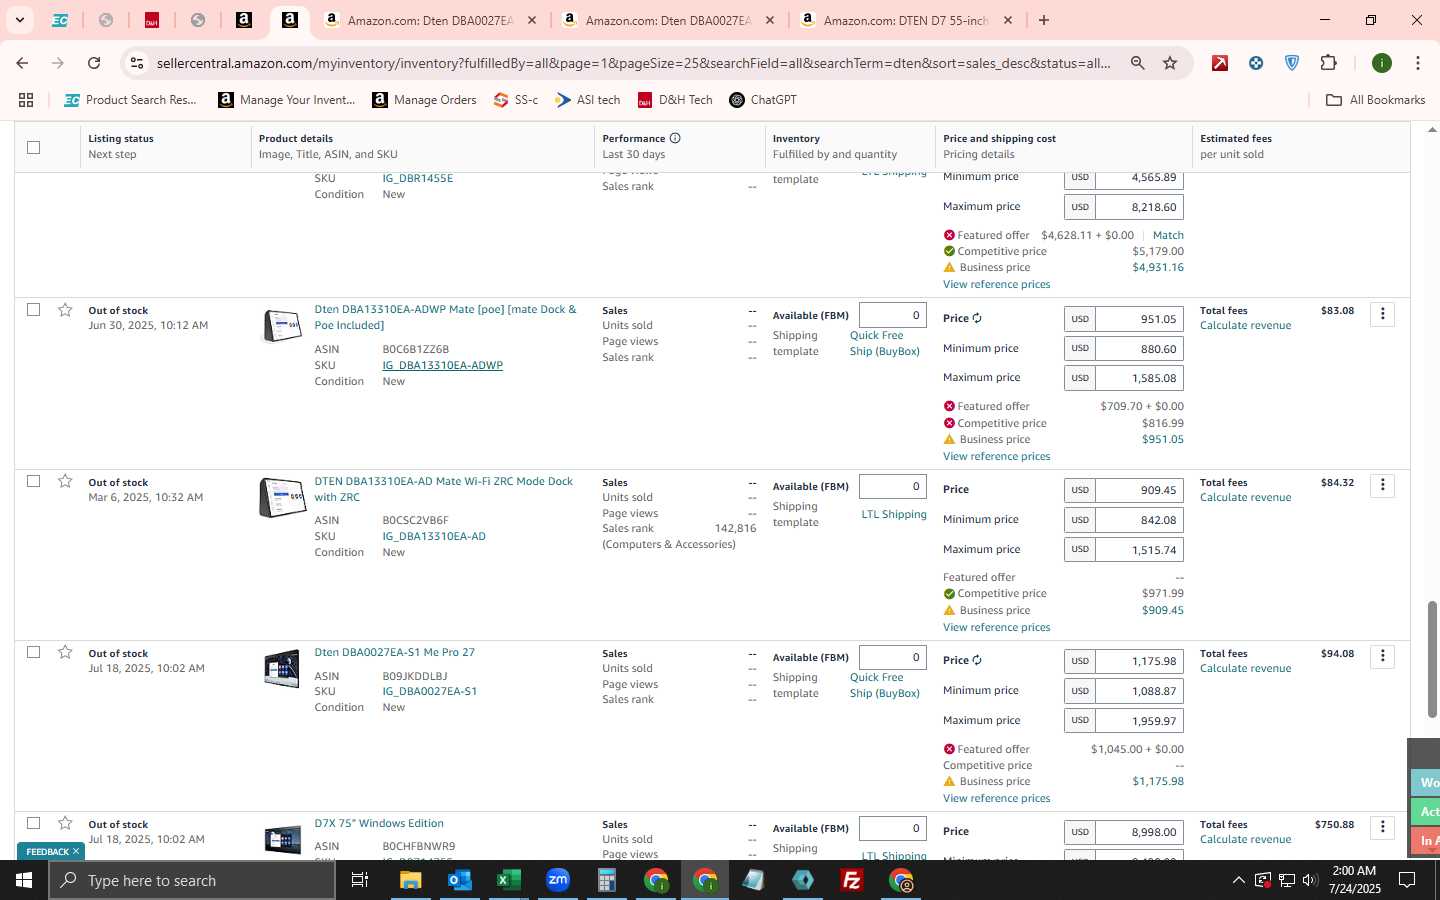This screenshot has height=900, width=1440.
Task: Open the actions menu for the $84.32 fees row
Action: click(x=1382, y=485)
